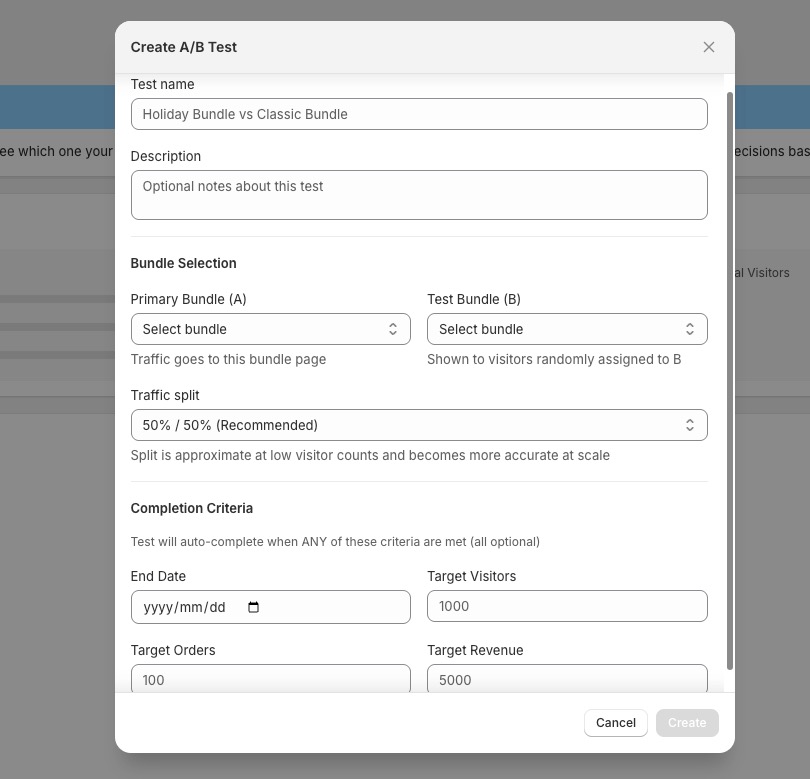Screen dimensions: 810x779
Task: Click into the Description notes textarea
Action: tap(419, 195)
